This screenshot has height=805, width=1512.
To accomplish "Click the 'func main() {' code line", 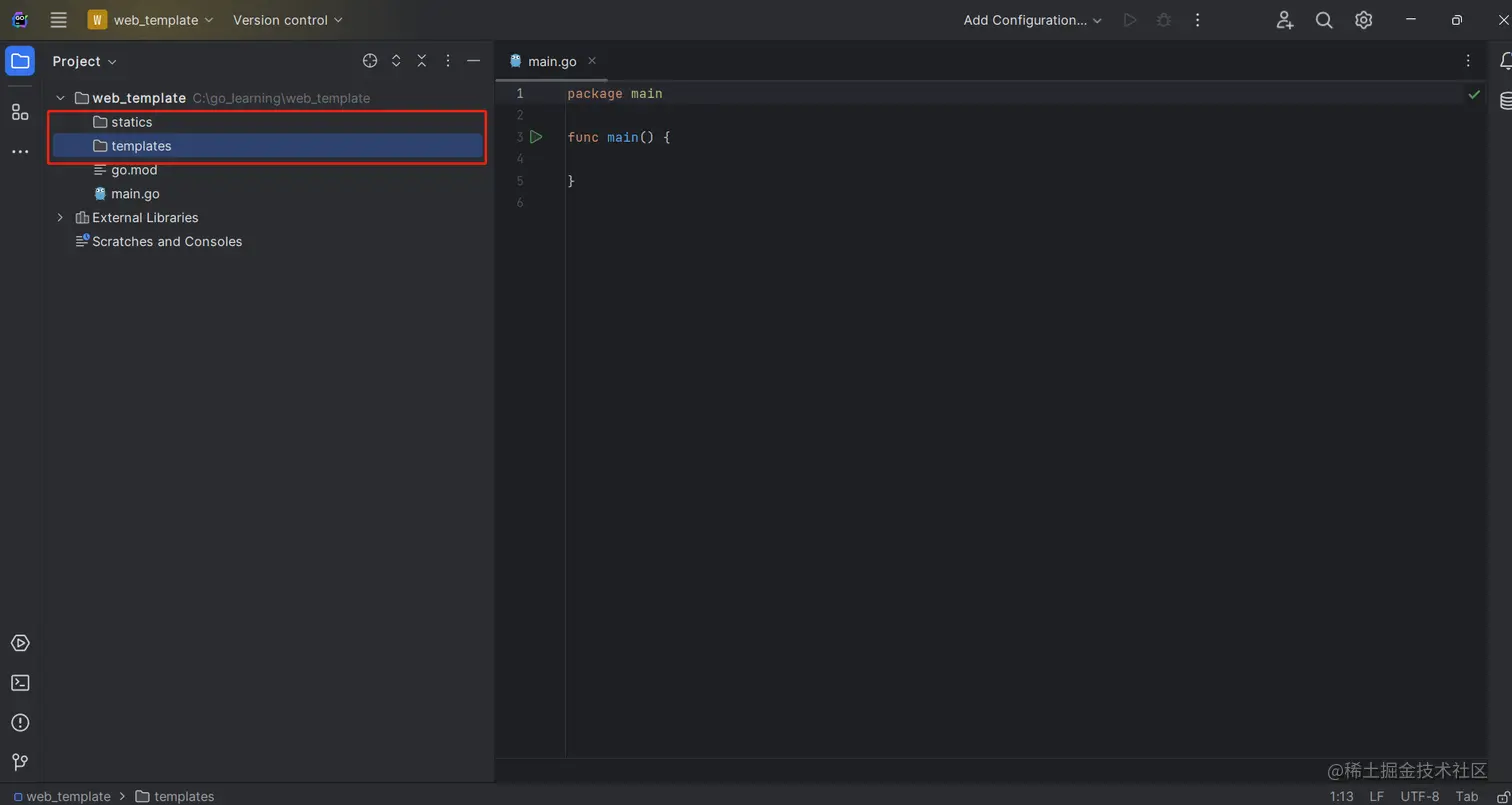I will pos(619,137).
